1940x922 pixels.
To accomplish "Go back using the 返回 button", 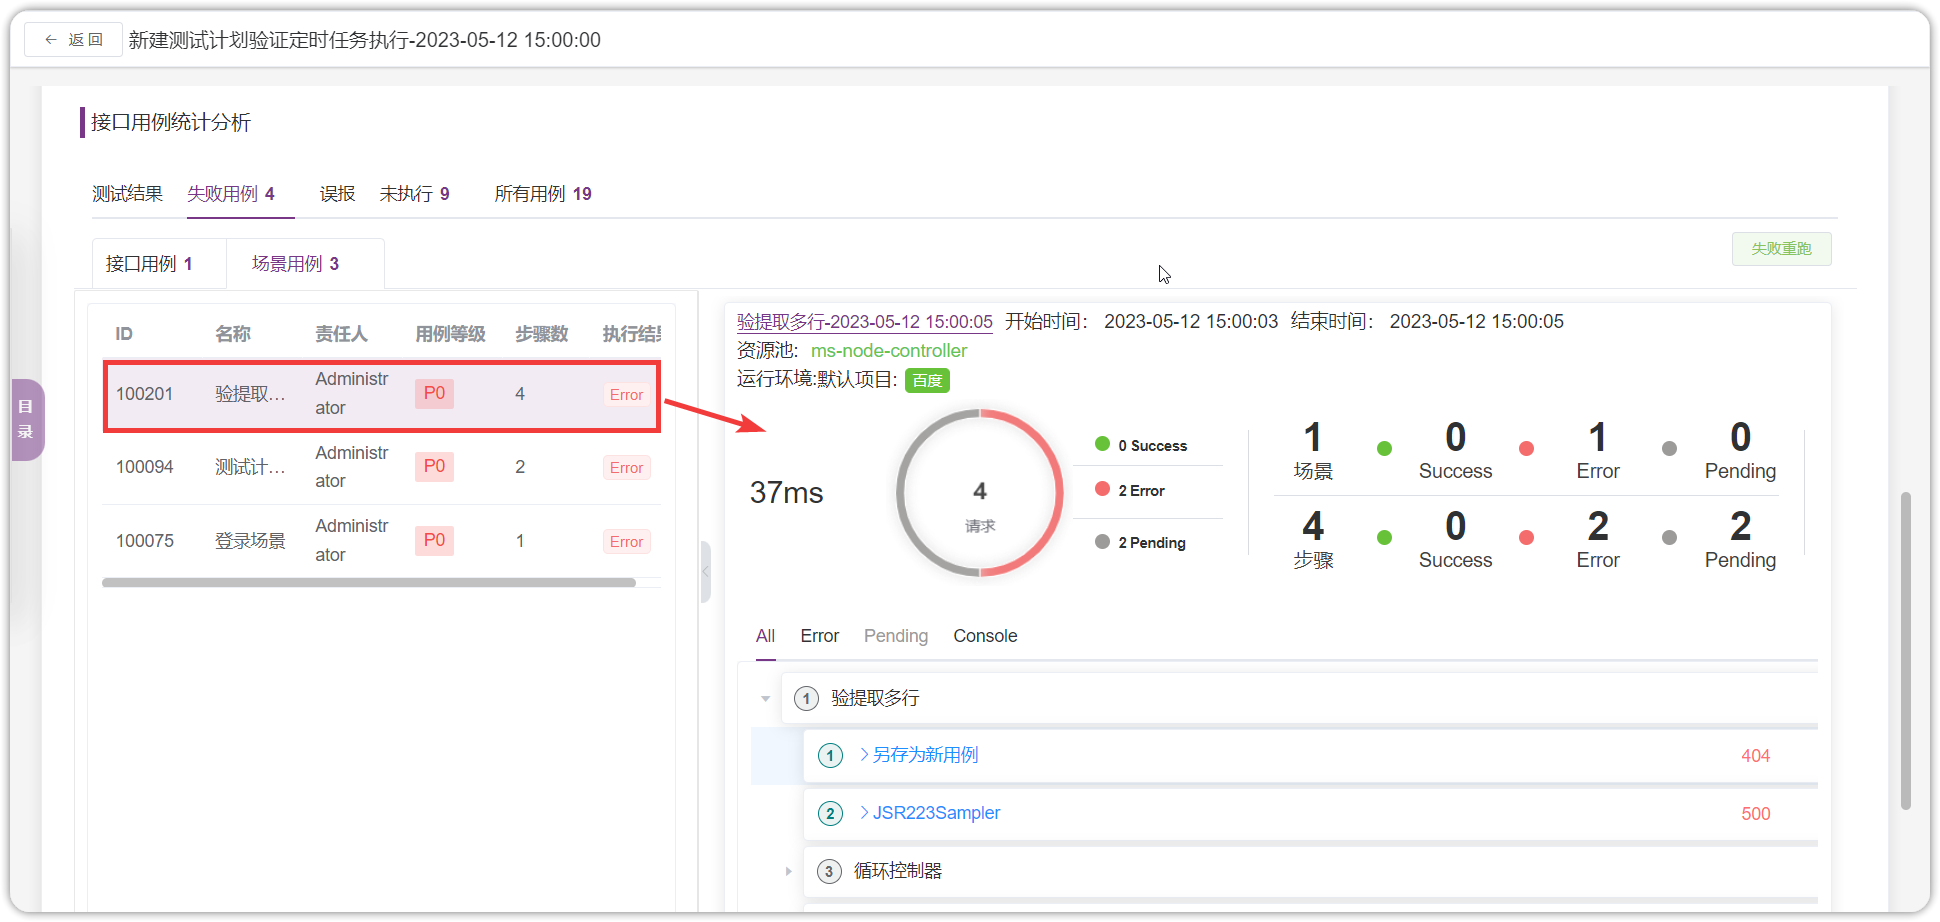I will pos(73,40).
